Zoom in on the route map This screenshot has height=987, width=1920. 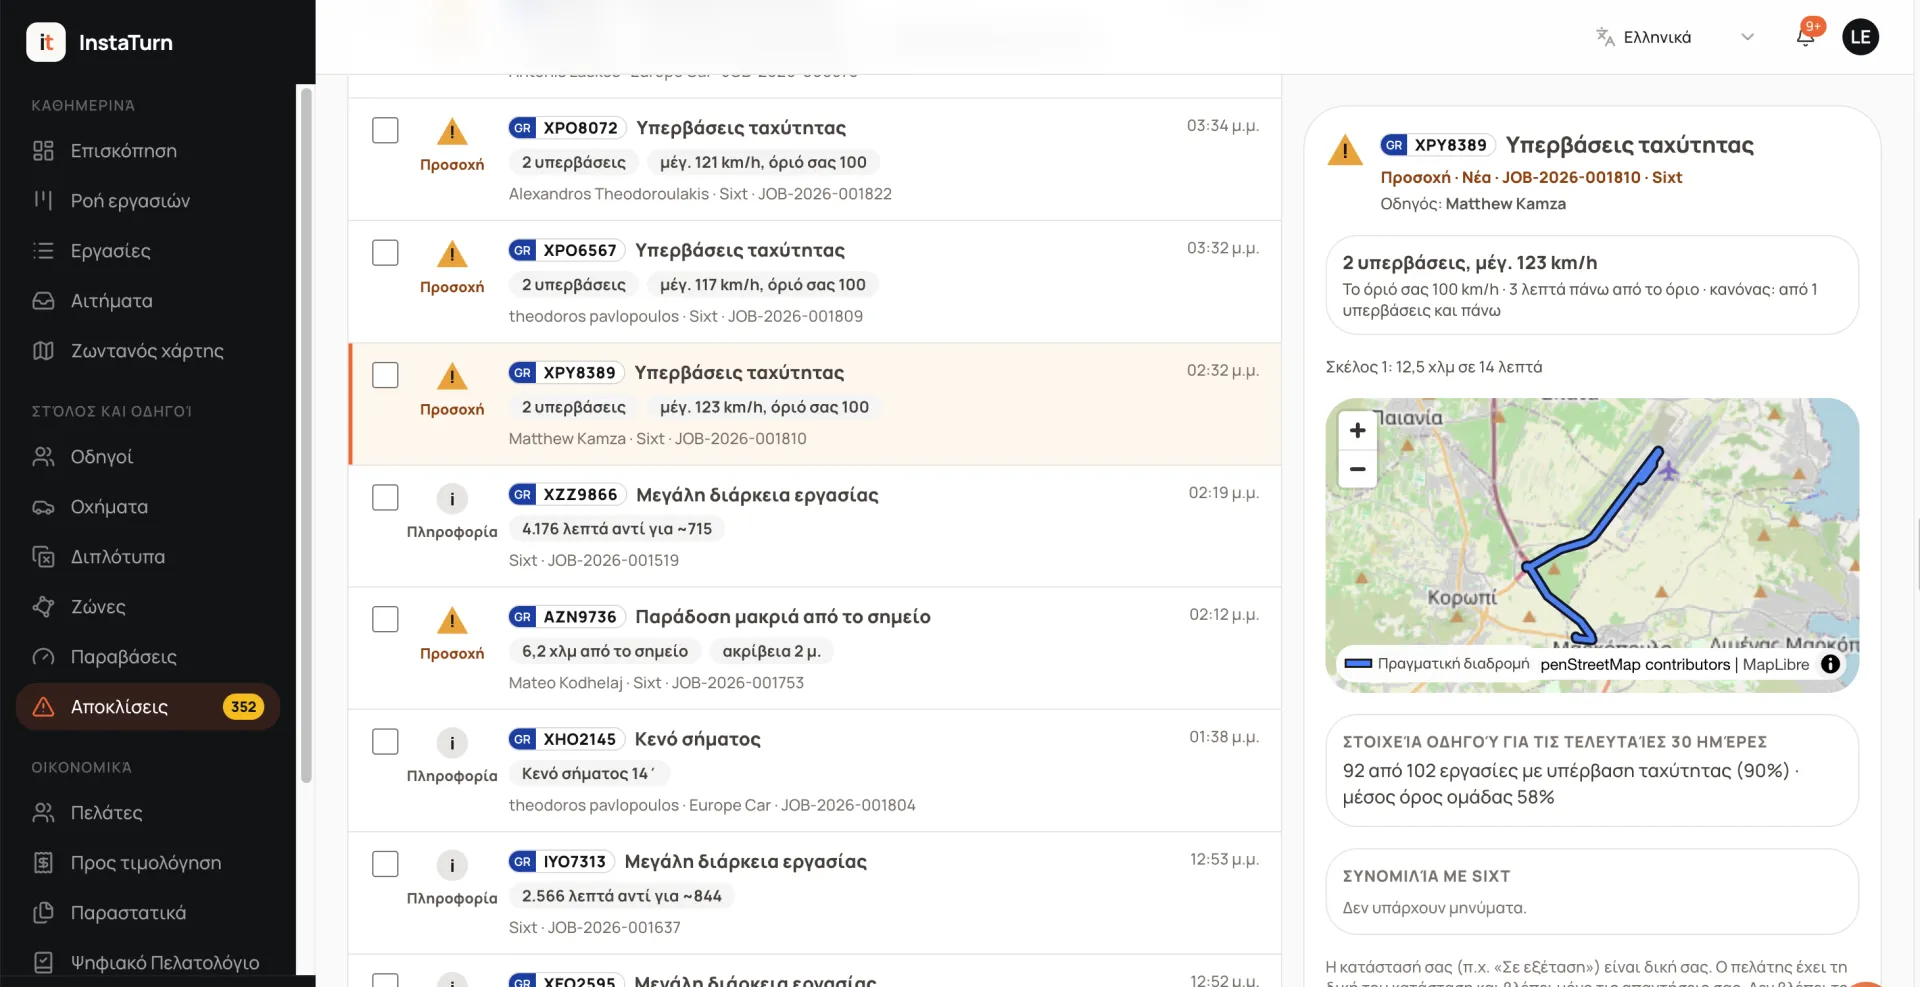[1357, 430]
